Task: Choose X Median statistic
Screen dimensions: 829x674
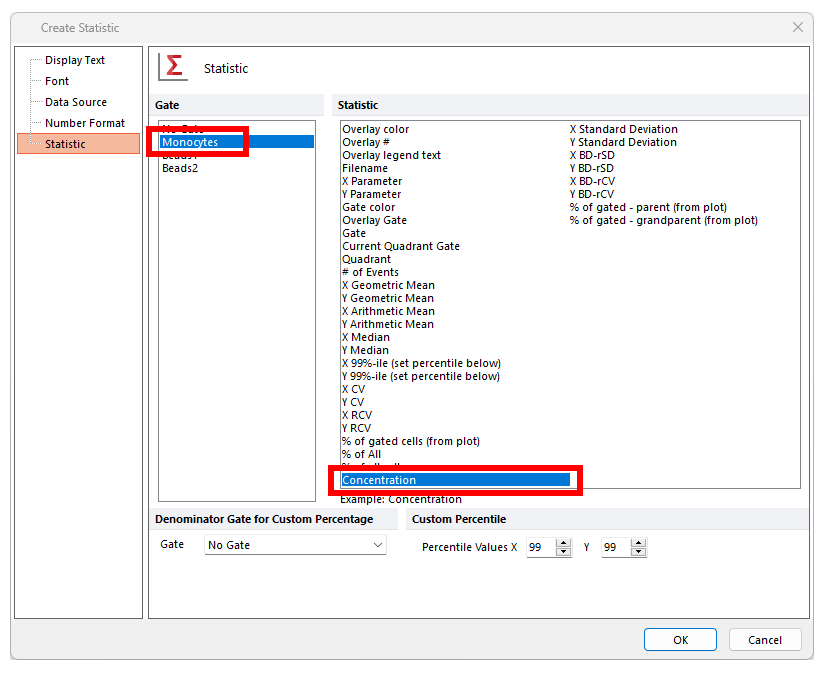Action: [366, 337]
